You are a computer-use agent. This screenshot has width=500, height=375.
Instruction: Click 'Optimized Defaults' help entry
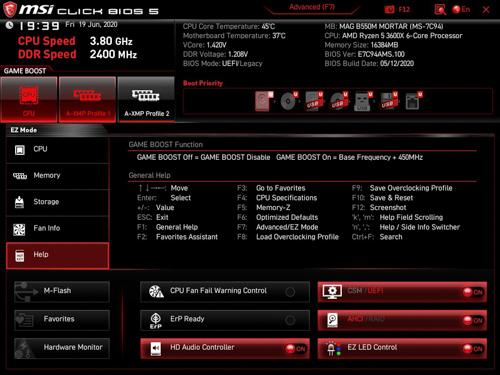coord(287,217)
